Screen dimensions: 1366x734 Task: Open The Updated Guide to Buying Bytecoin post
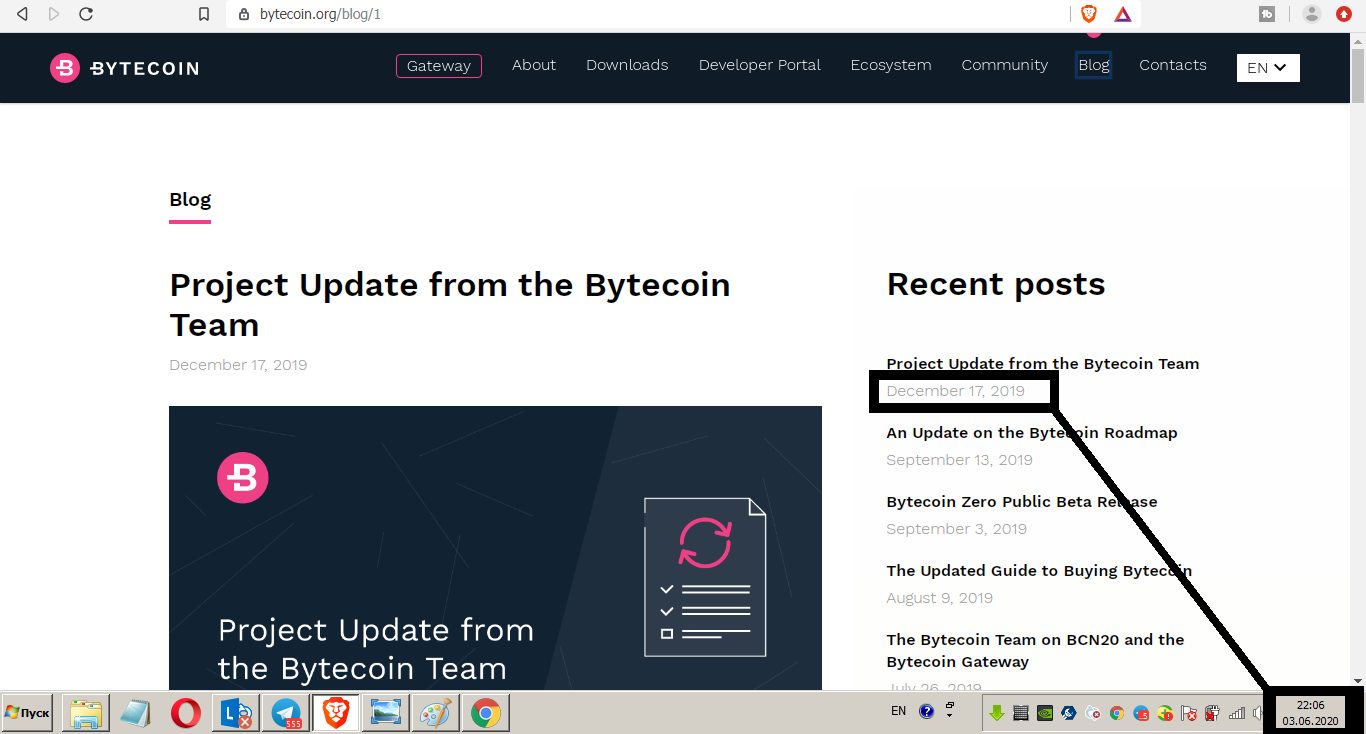coord(1039,571)
